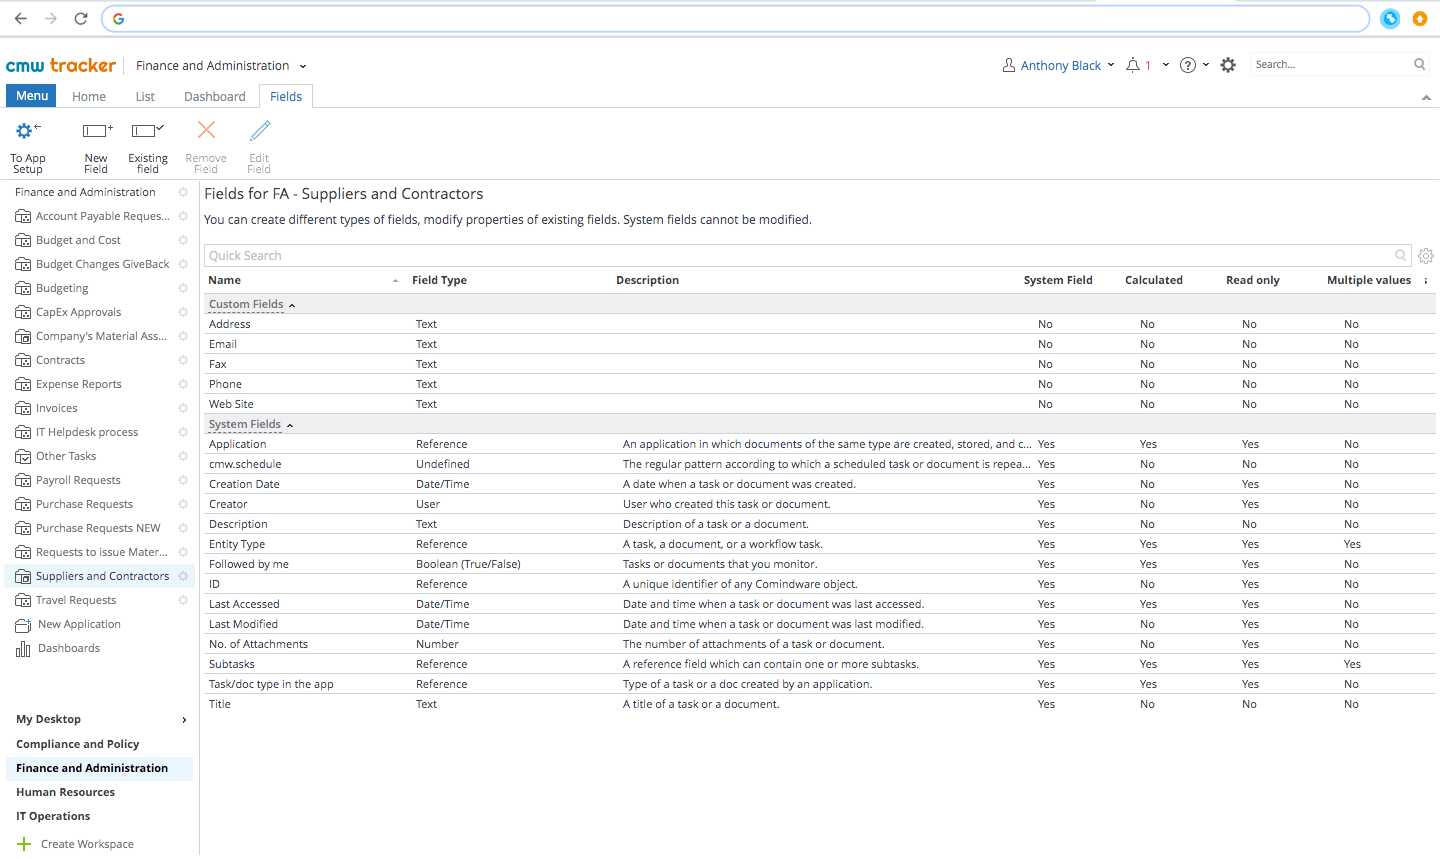Click the To App Setup gear icon

(x=28, y=130)
